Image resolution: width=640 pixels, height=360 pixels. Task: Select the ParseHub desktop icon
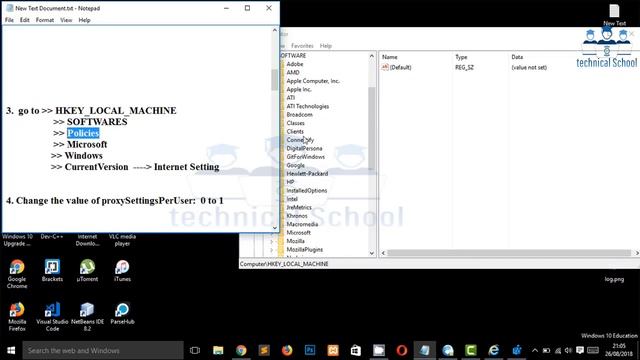122,313
